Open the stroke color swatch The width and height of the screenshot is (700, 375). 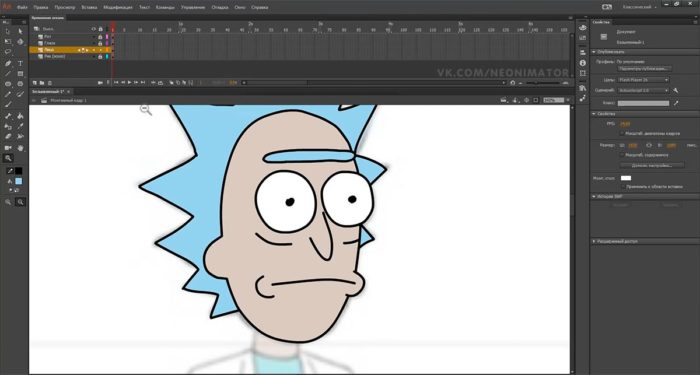18,171
